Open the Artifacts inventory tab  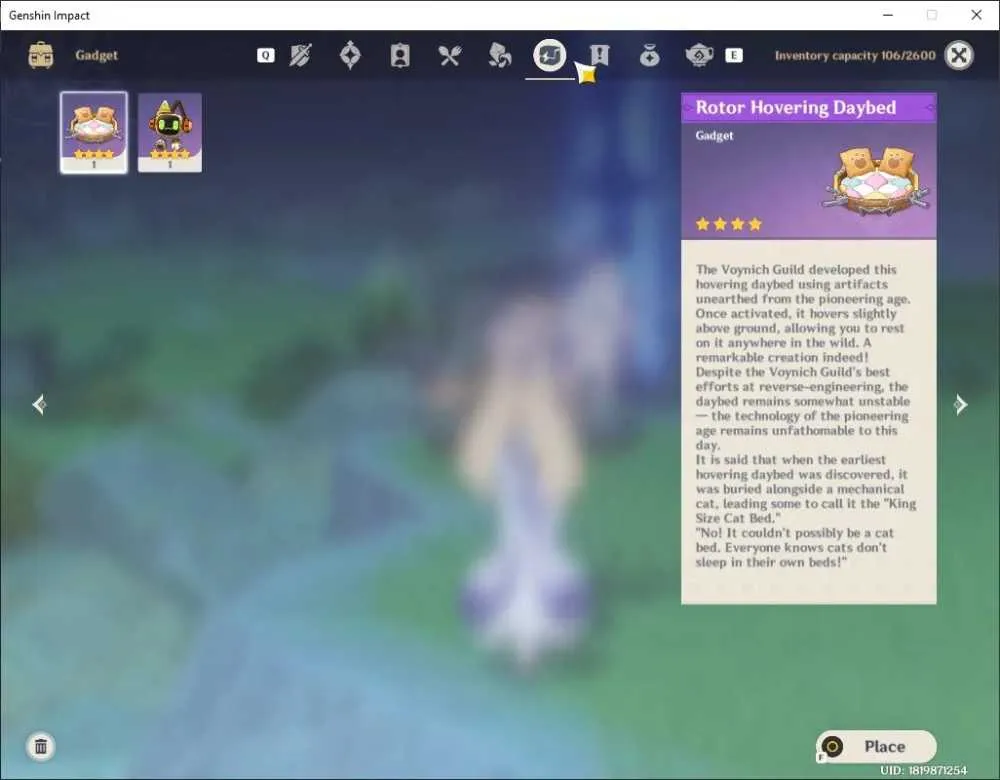click(350, 55)
